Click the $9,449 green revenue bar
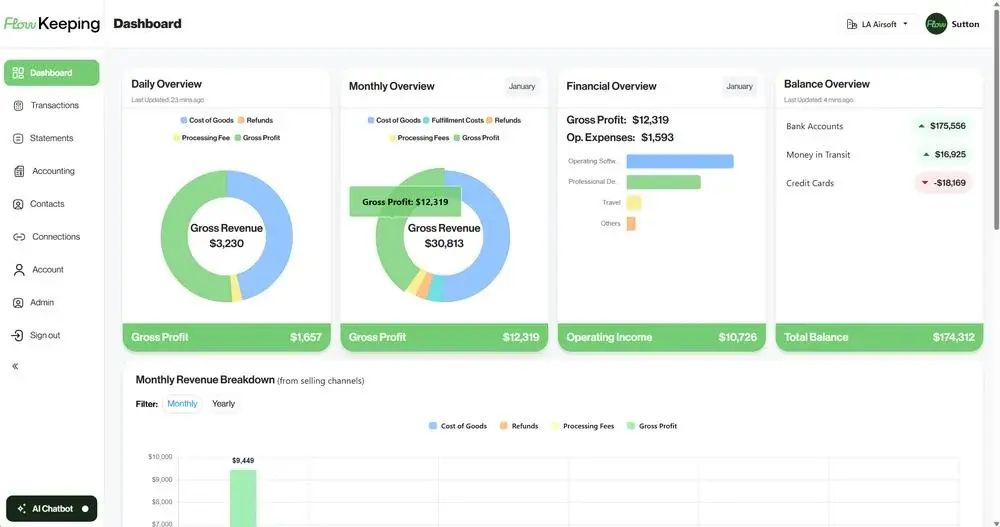Image resolution: width=1000 pixels, height=527 pixels. (243, 498)
